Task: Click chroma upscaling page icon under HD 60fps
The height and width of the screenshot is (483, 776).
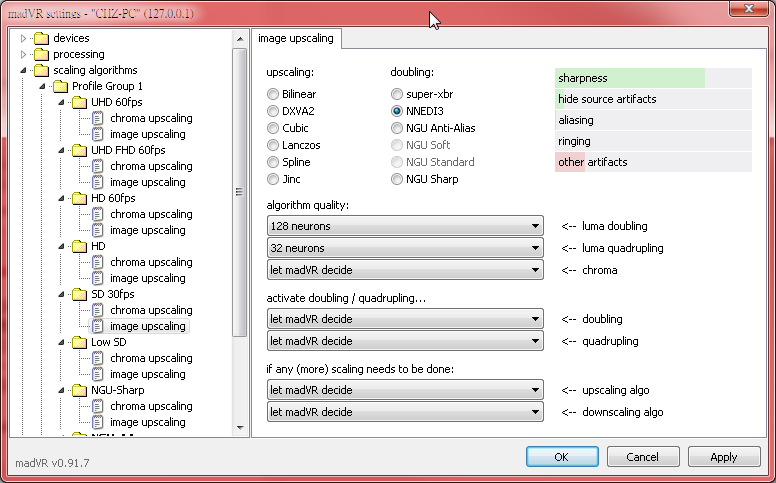Action: point(98,214)
